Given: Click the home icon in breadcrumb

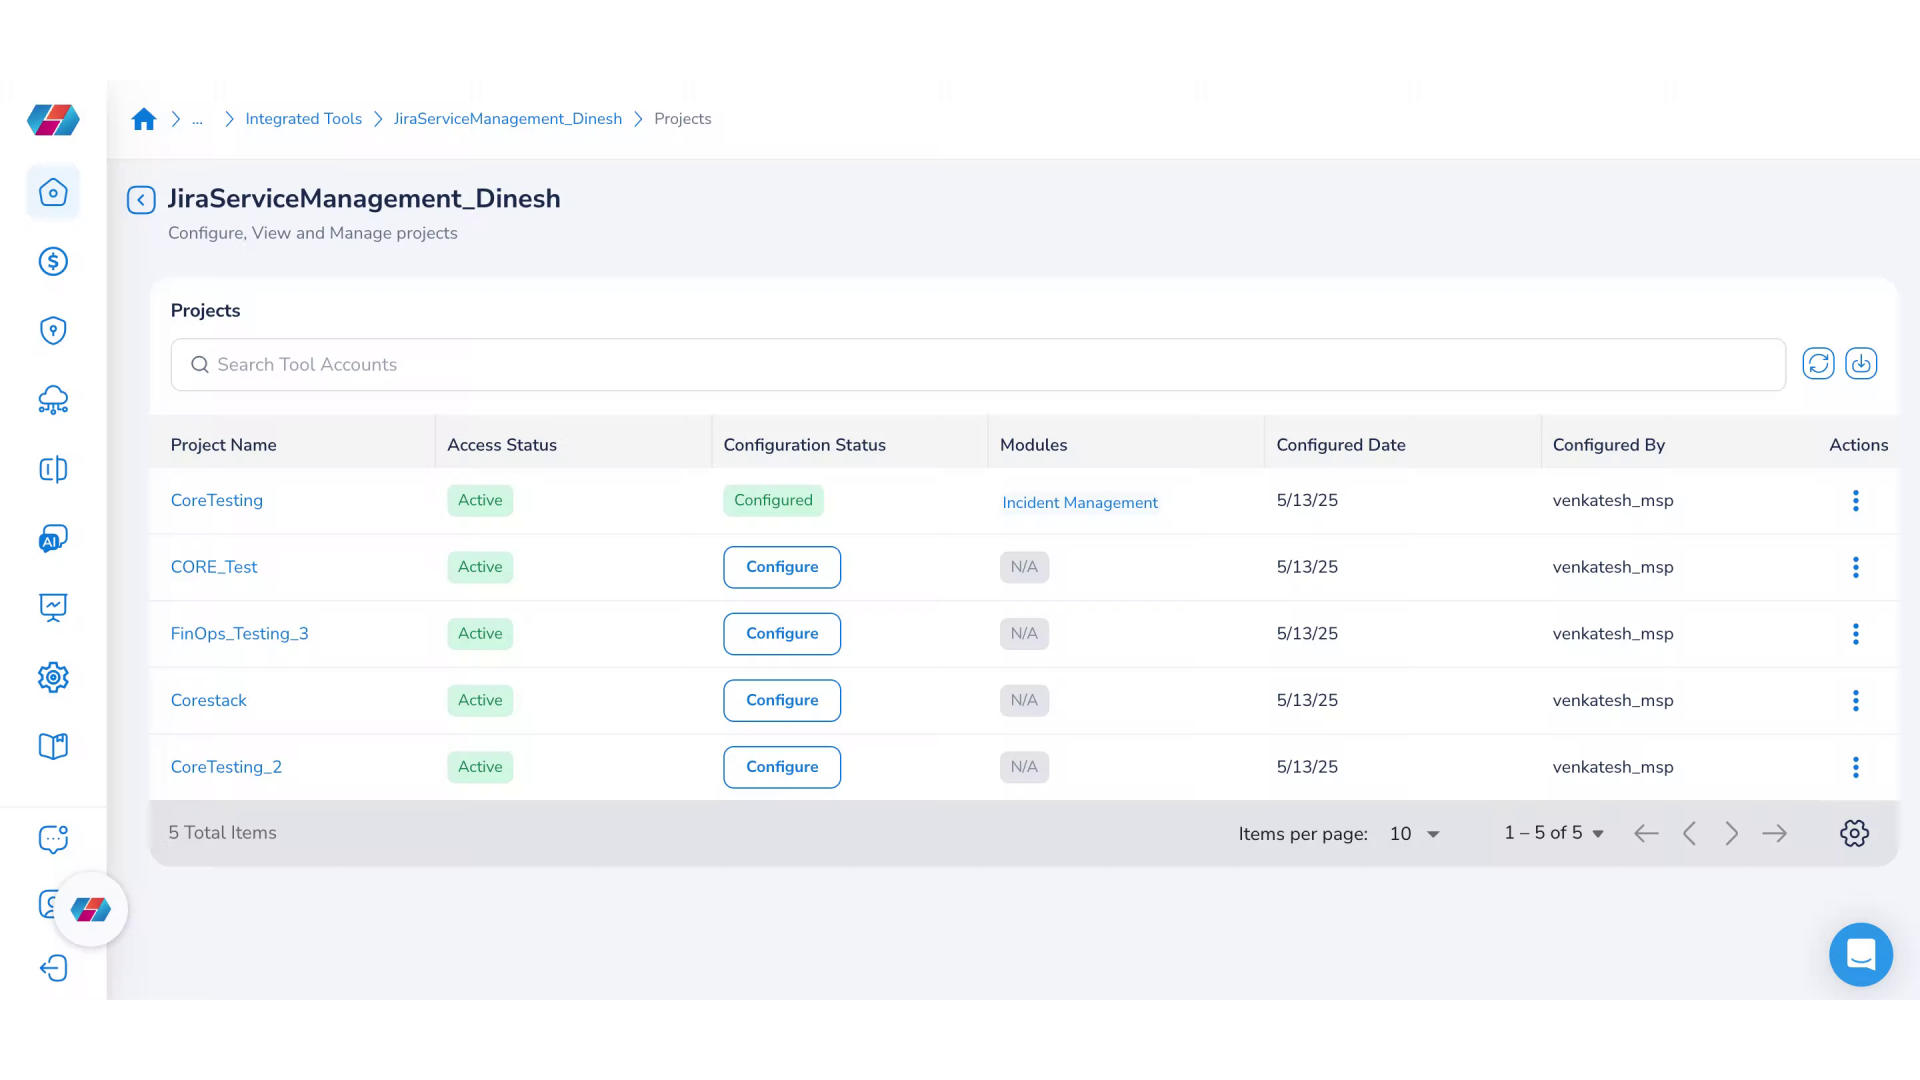Looking at the screenshot, I should 144,119.
